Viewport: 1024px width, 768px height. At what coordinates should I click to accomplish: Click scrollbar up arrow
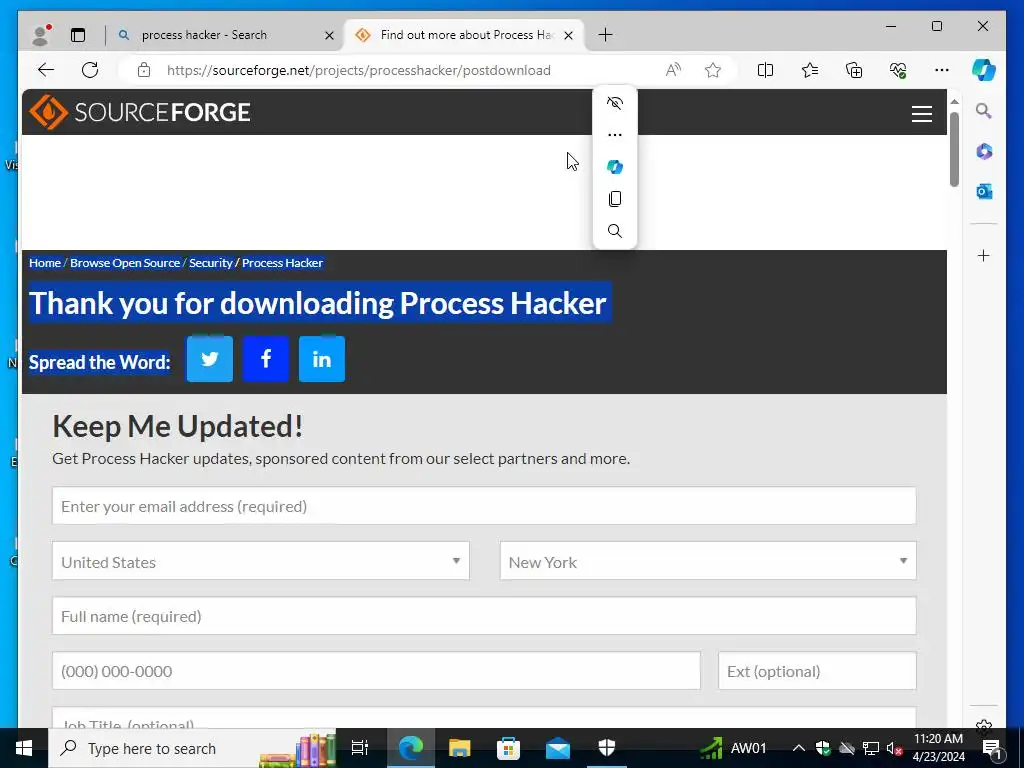[954, 102]
